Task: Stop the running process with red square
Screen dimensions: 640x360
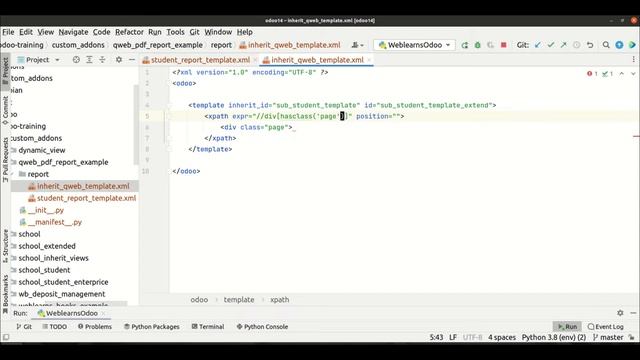Action: (504, 45)
